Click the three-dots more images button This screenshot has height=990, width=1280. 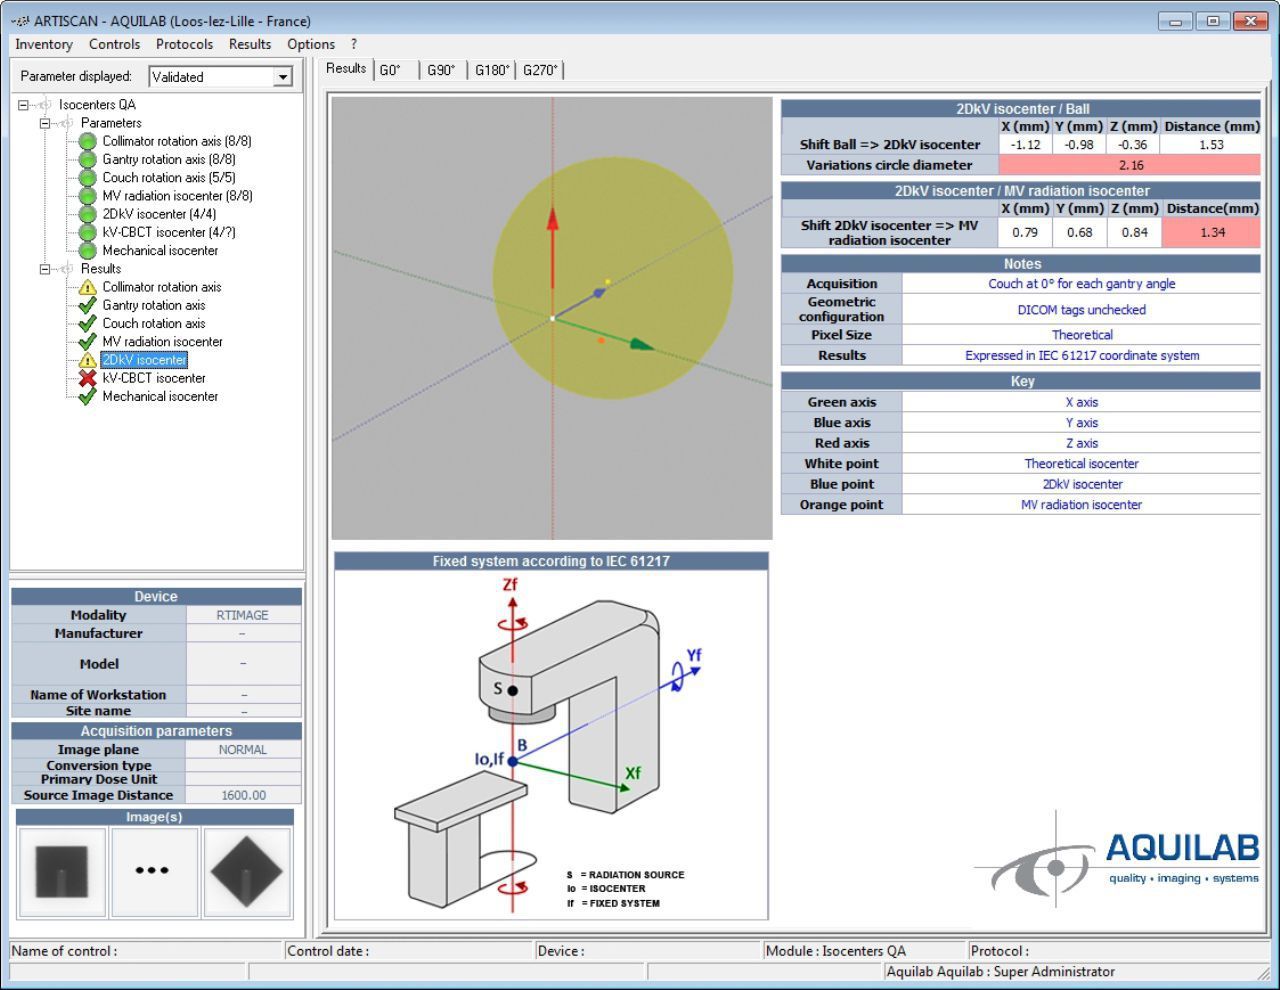point(152,870)
